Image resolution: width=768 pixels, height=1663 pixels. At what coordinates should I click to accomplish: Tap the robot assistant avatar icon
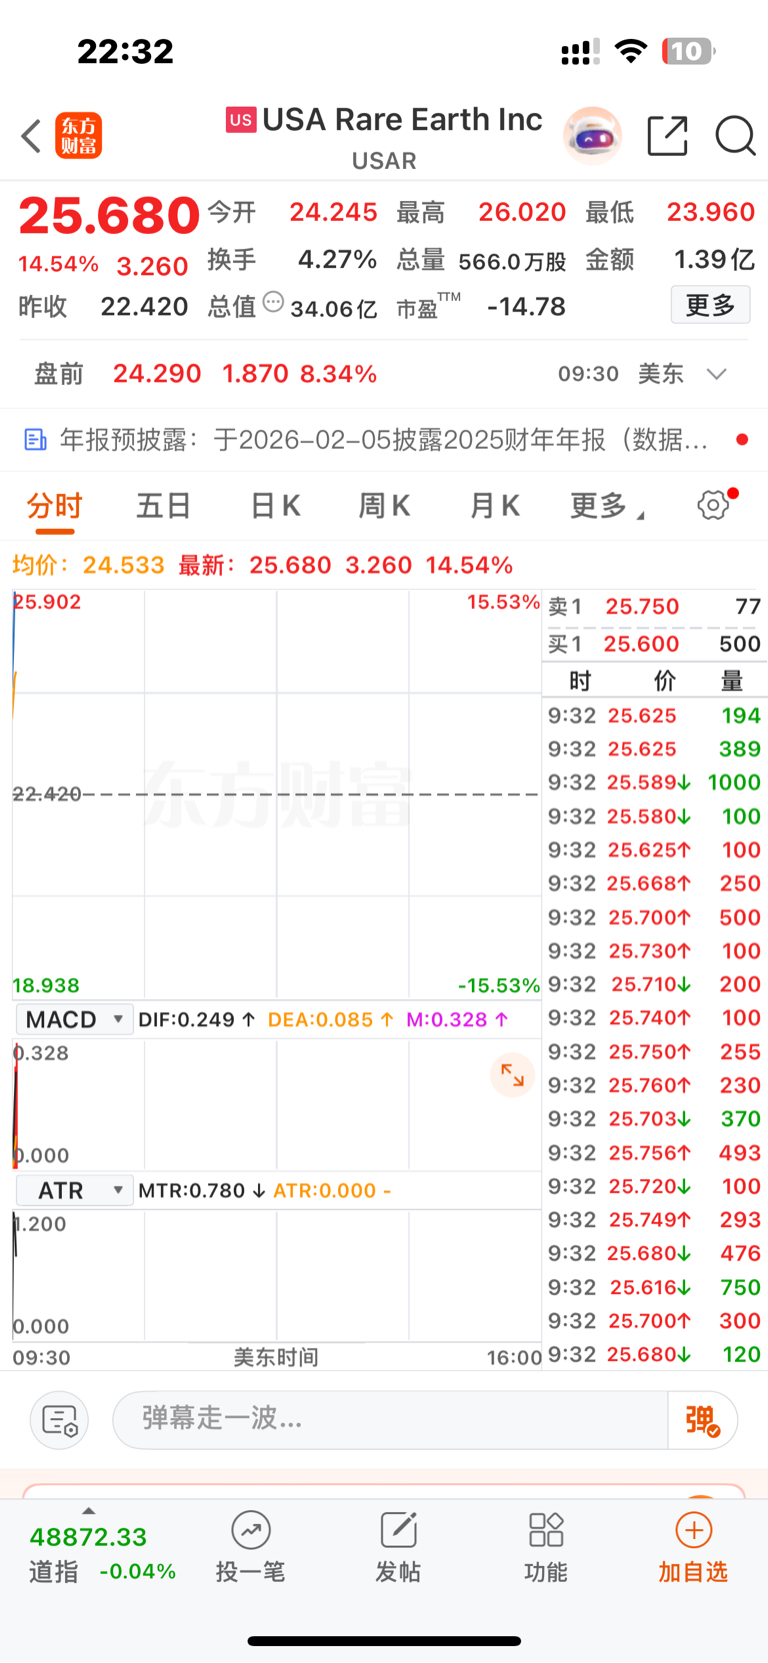point(593,136)
